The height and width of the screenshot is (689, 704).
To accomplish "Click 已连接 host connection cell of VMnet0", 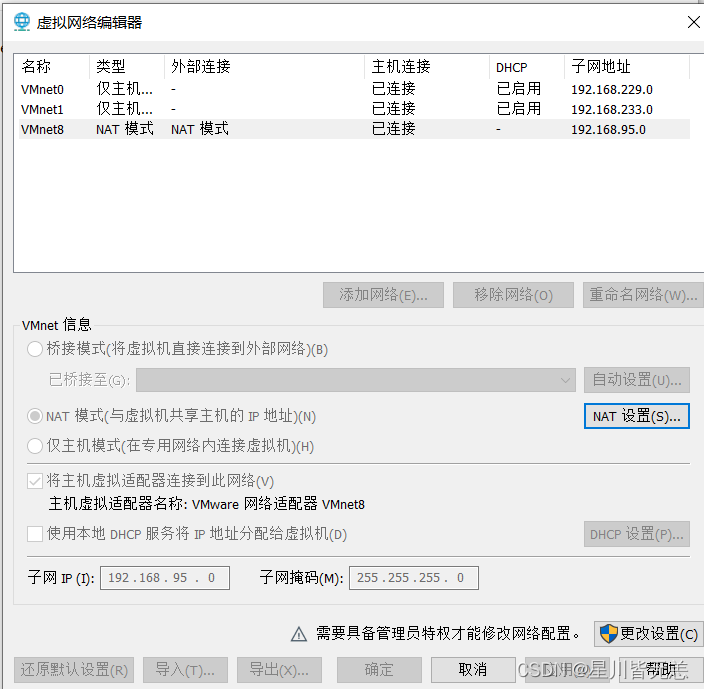I will [393, 89].
